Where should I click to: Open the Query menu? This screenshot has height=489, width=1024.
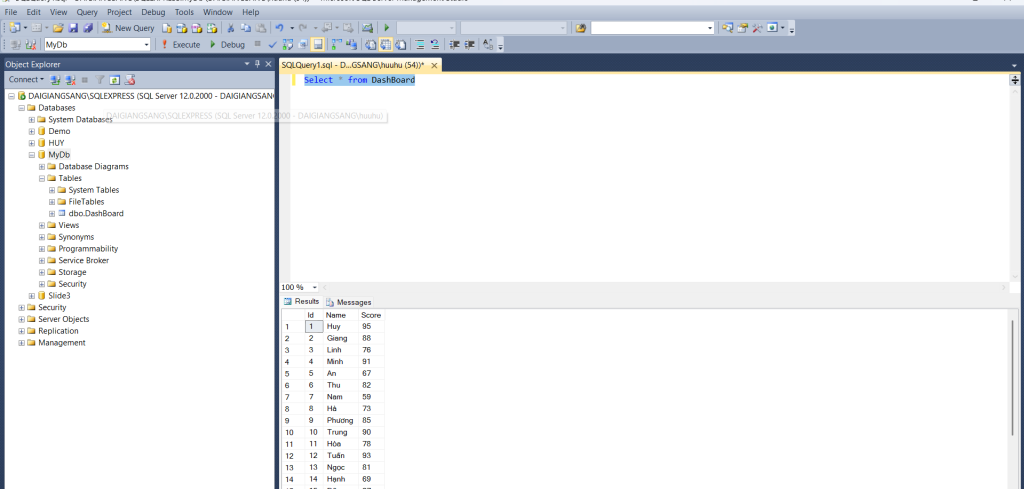[x=87, y=12]
